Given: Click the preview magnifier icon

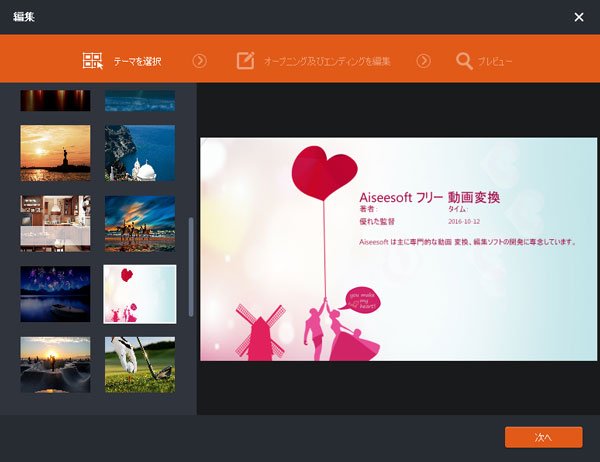Looking at the screenshot, I should click(x=464, y=61).
